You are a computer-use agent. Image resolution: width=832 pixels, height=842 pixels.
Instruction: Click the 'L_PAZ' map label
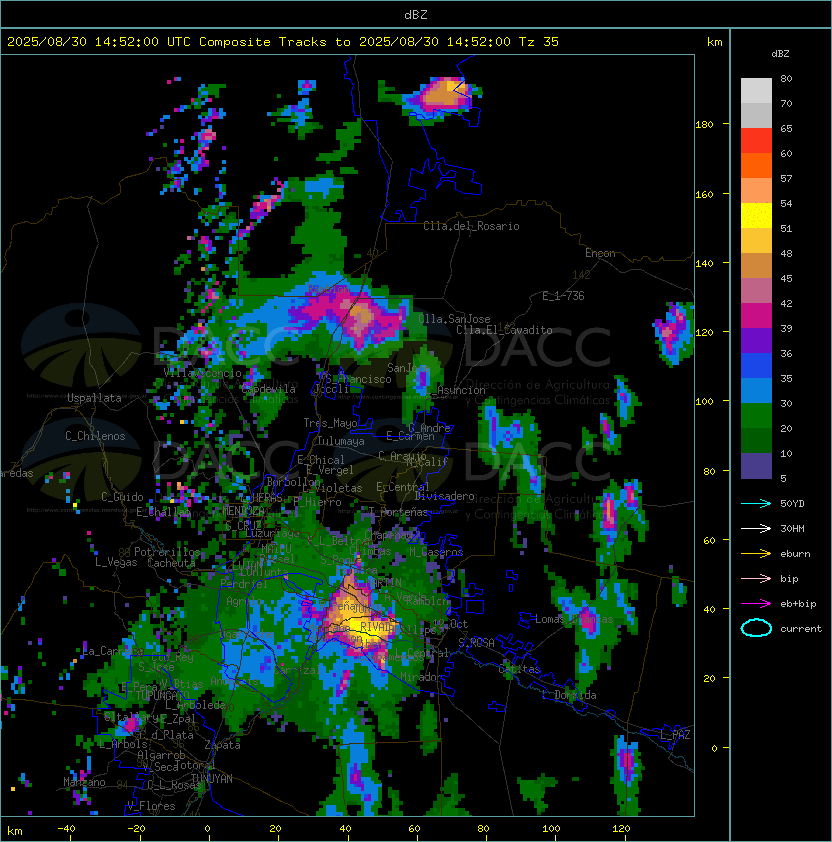[x=675, y=735]
